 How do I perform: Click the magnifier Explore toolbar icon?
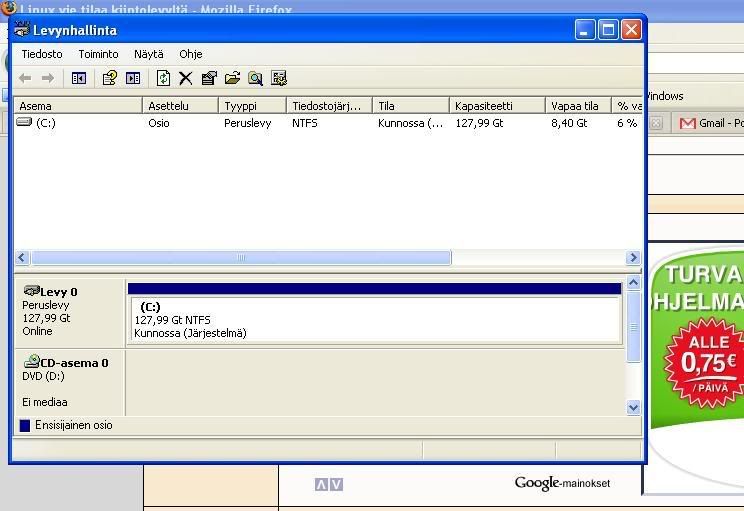(255, 78)
